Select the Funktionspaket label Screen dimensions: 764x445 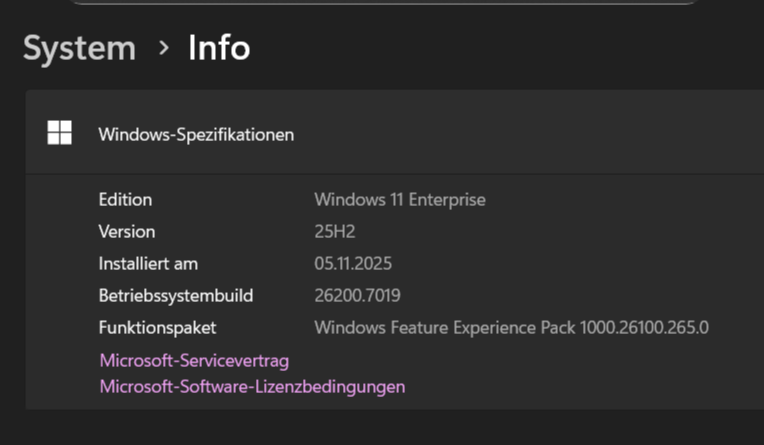tap(157, 328)
